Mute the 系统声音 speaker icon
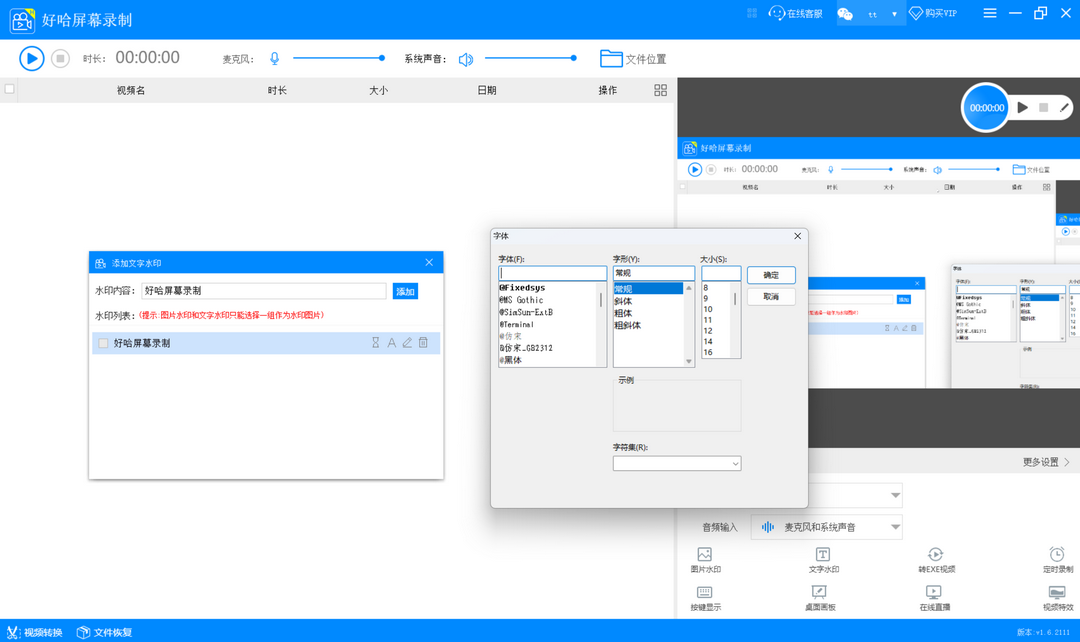 [x=465, y=59]
